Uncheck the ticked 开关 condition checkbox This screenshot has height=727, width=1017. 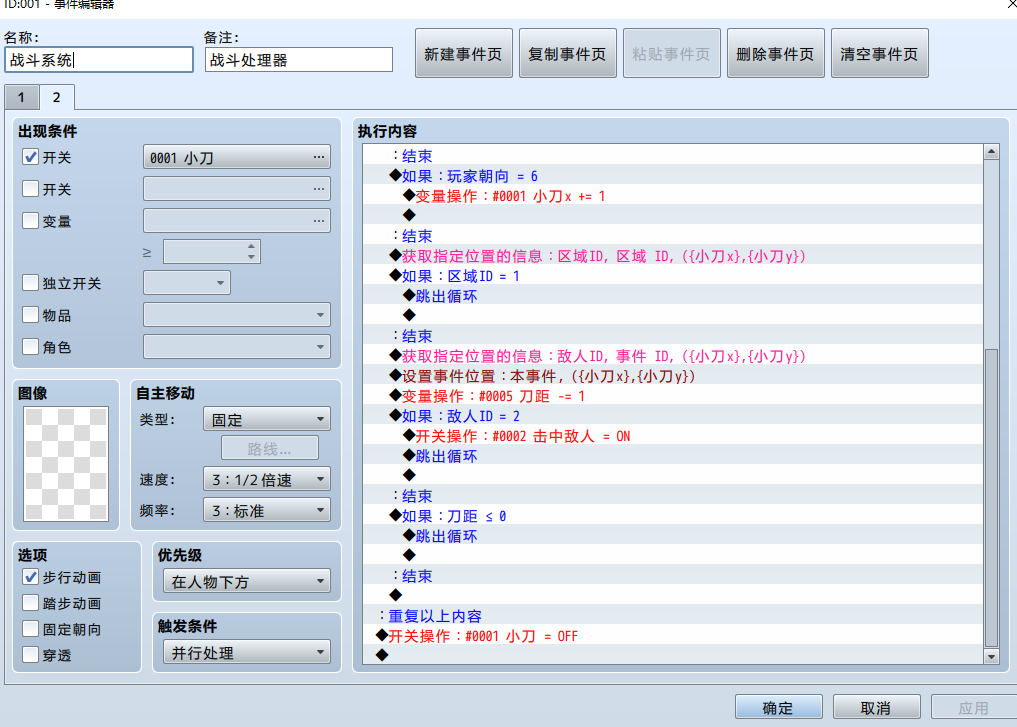(30, 157)
